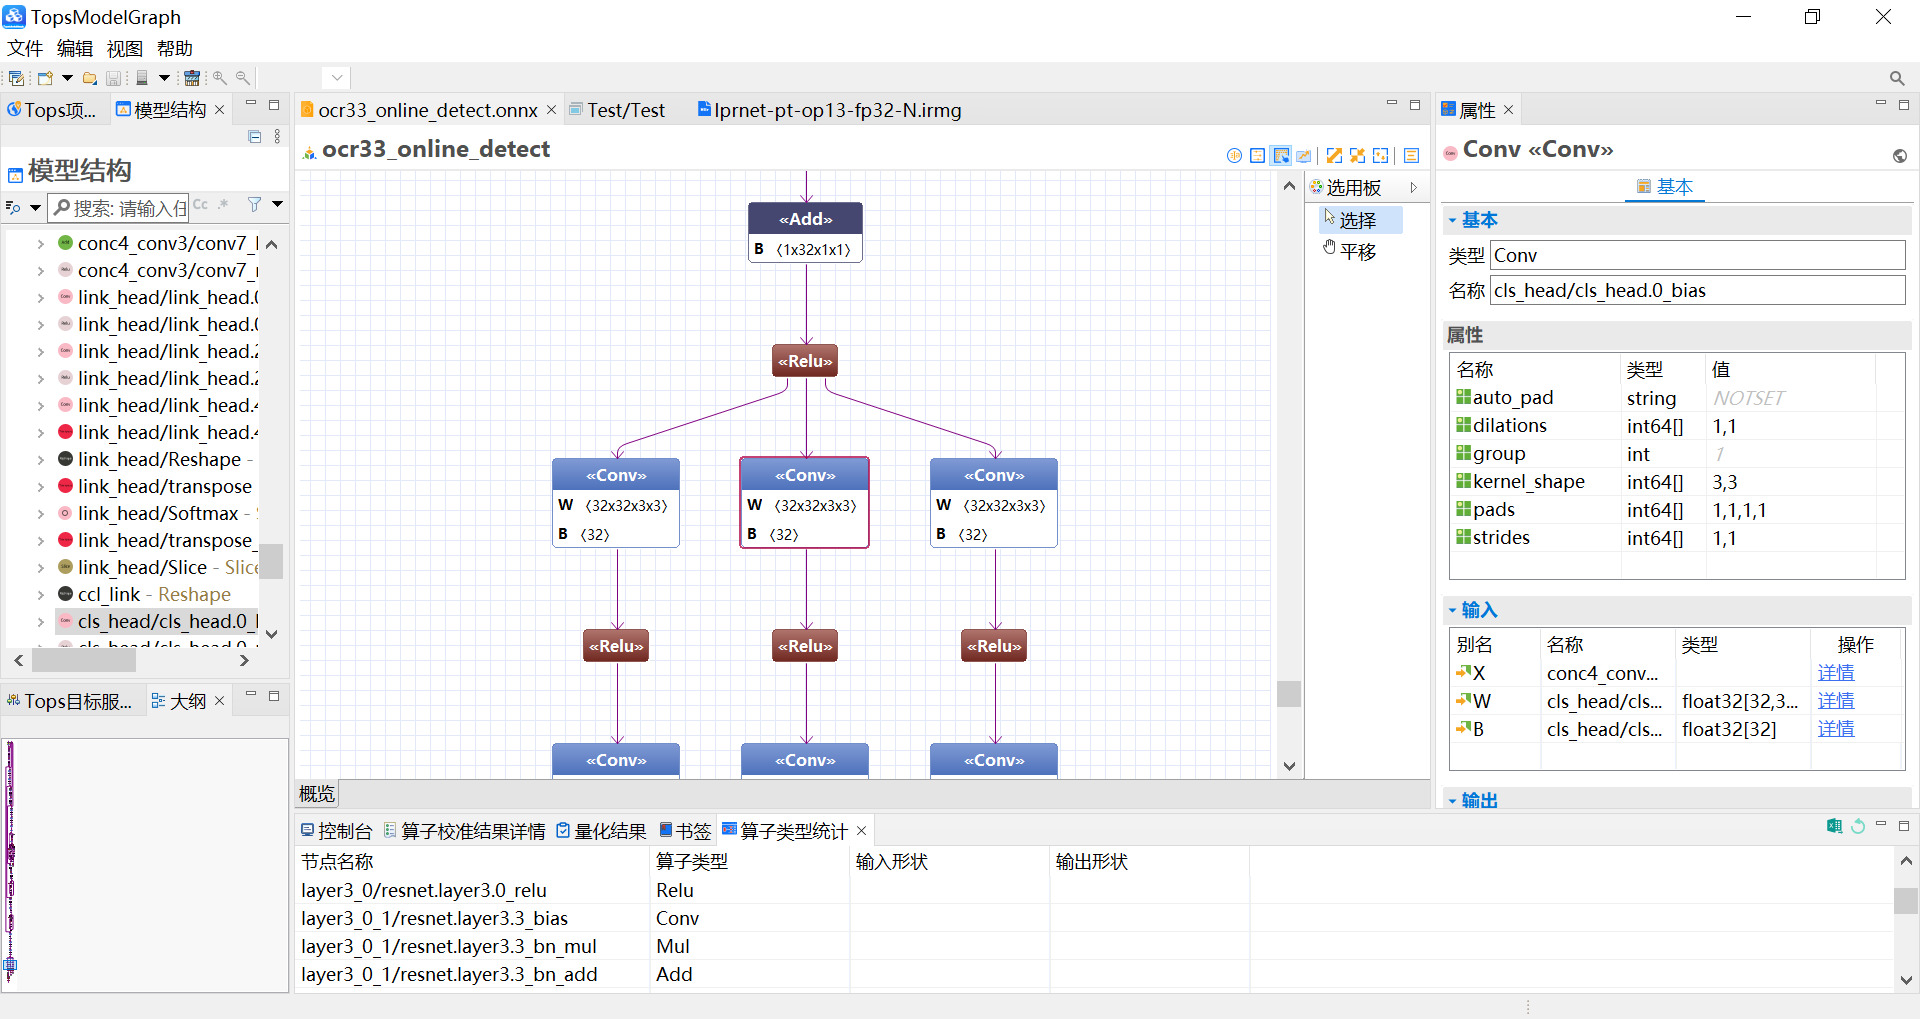Click the save disk toolbar icon
This screenshot has height=1019, width=1920.
coord(114,78)
